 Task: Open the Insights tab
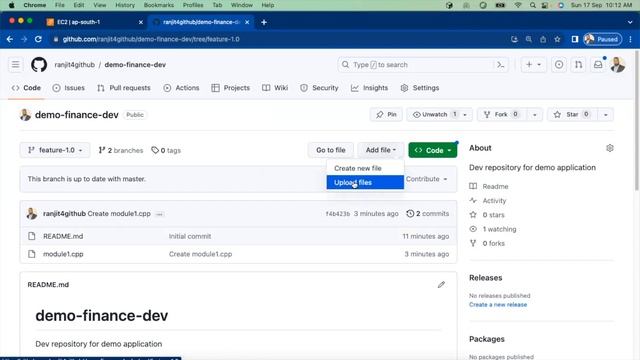(369, 88)
